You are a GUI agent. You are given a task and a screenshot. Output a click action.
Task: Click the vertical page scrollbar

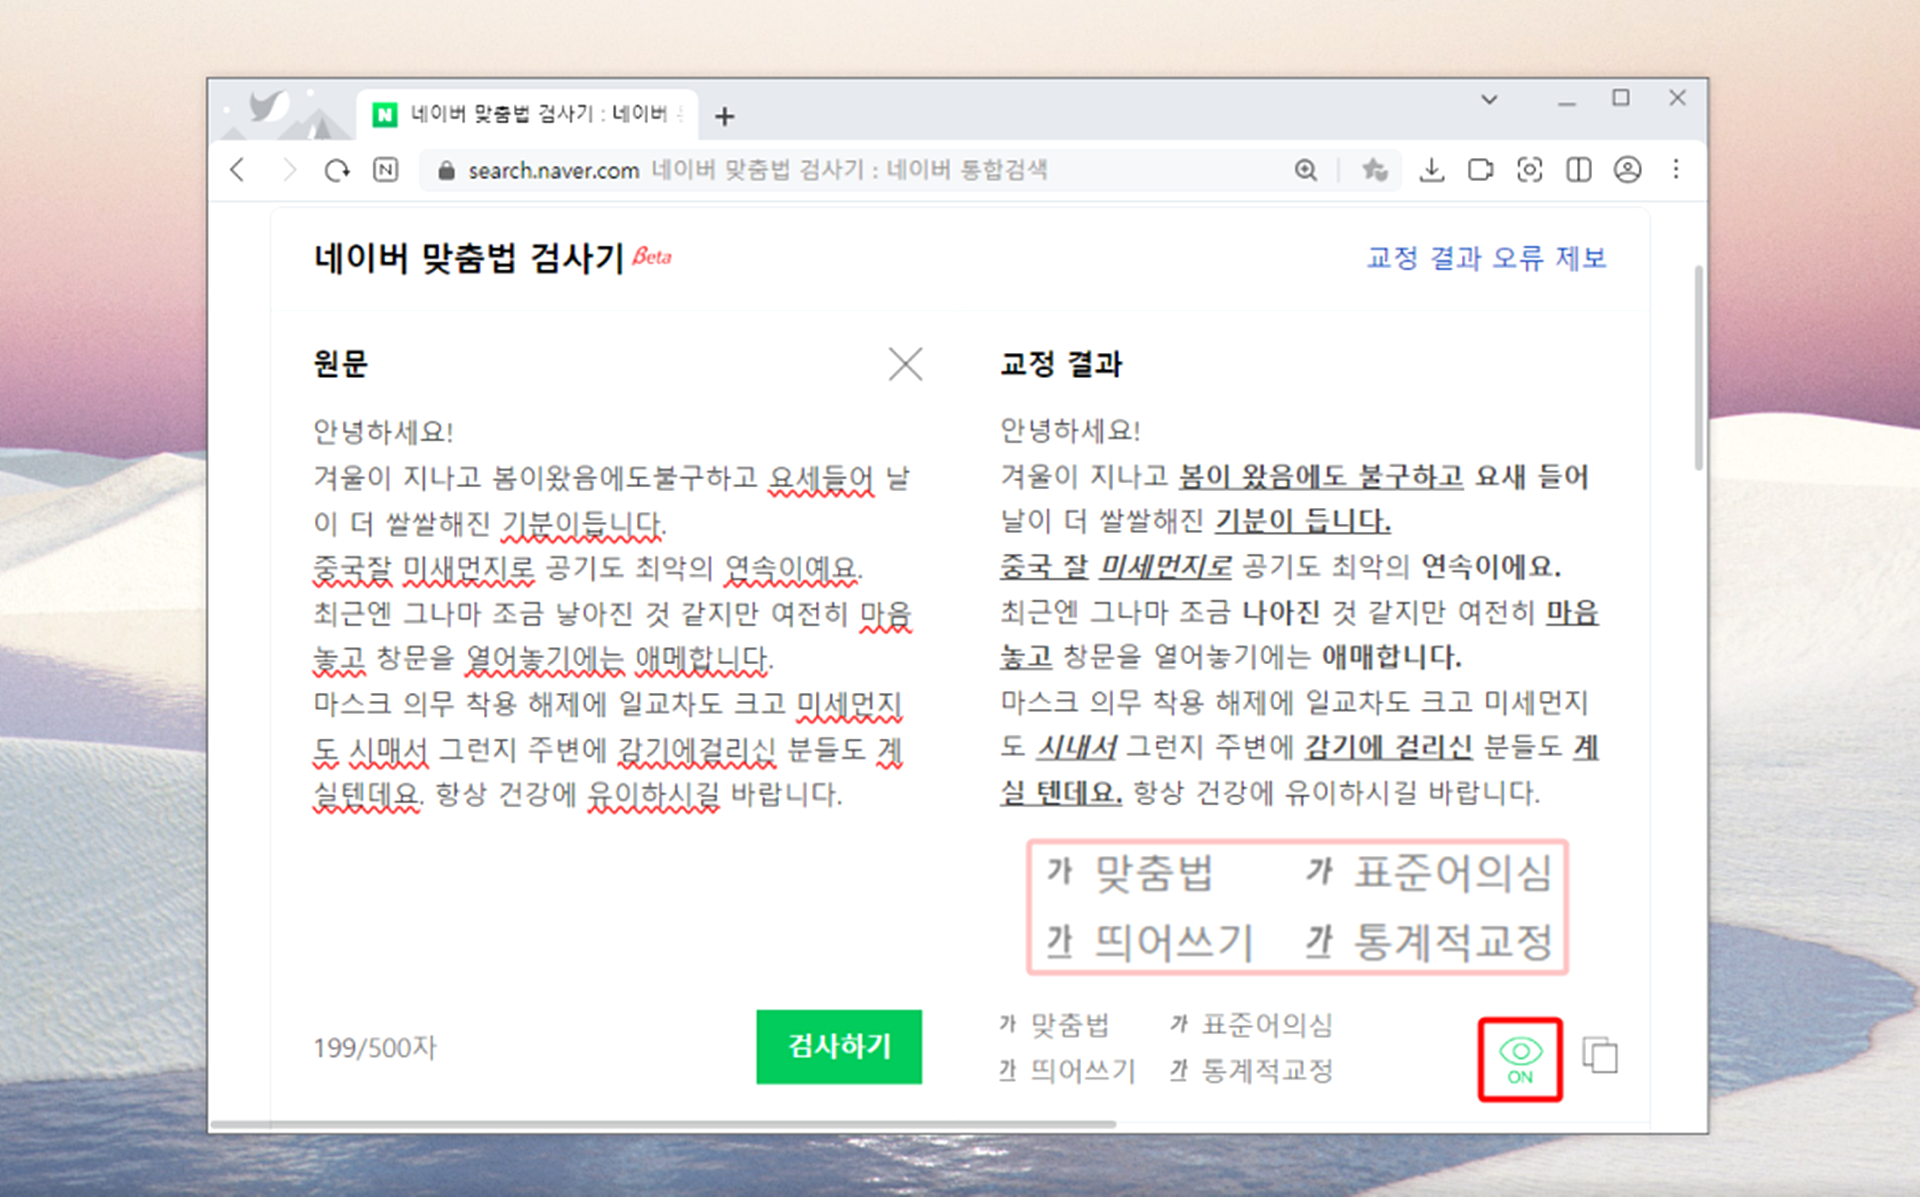click(1698, 370)
